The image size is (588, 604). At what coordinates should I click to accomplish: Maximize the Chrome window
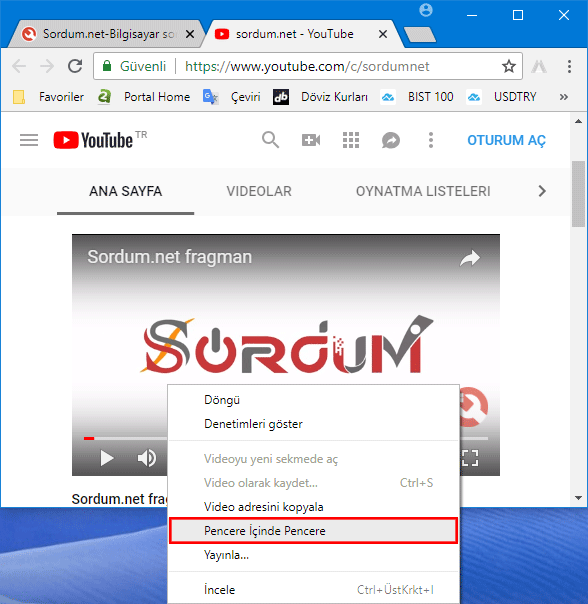(x=518, y=15)
